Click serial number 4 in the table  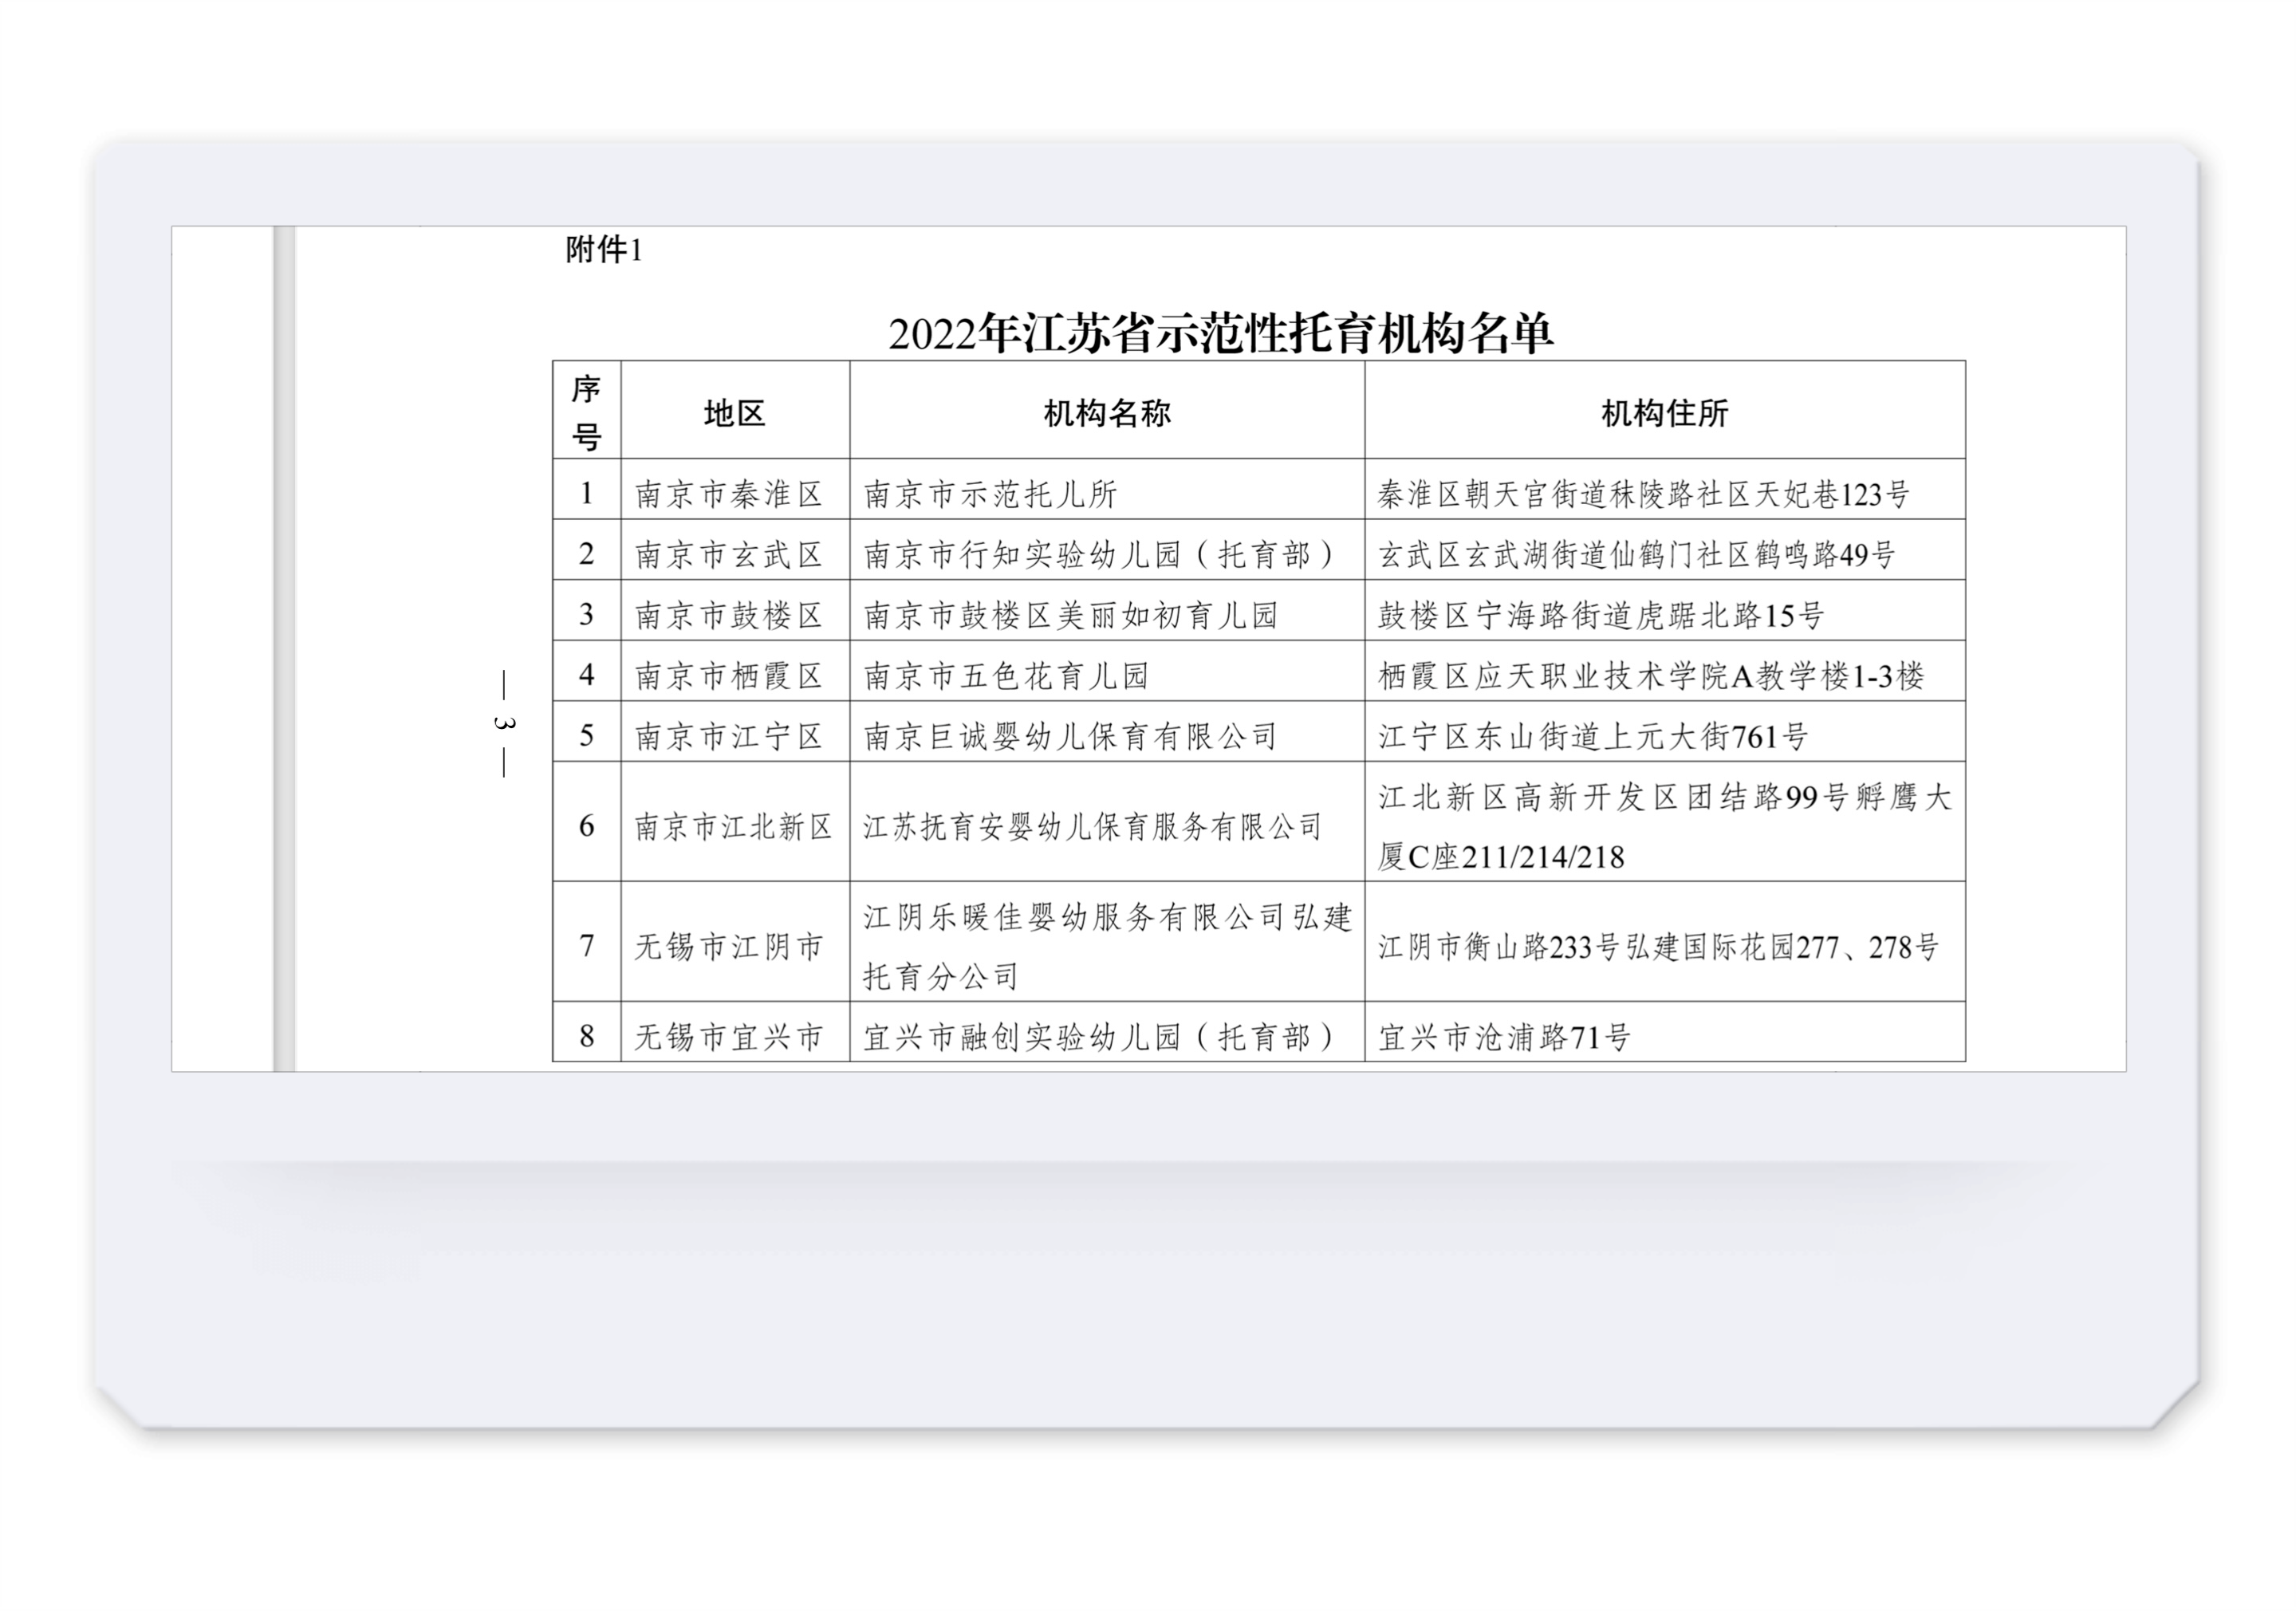pyautogui.click(x=587, y=675)
